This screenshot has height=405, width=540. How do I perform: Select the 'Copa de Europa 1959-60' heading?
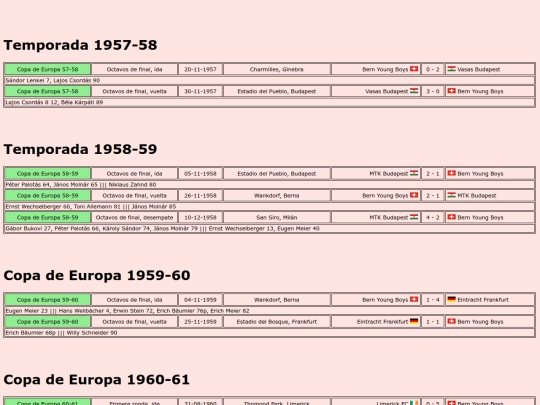click(97, 276)
